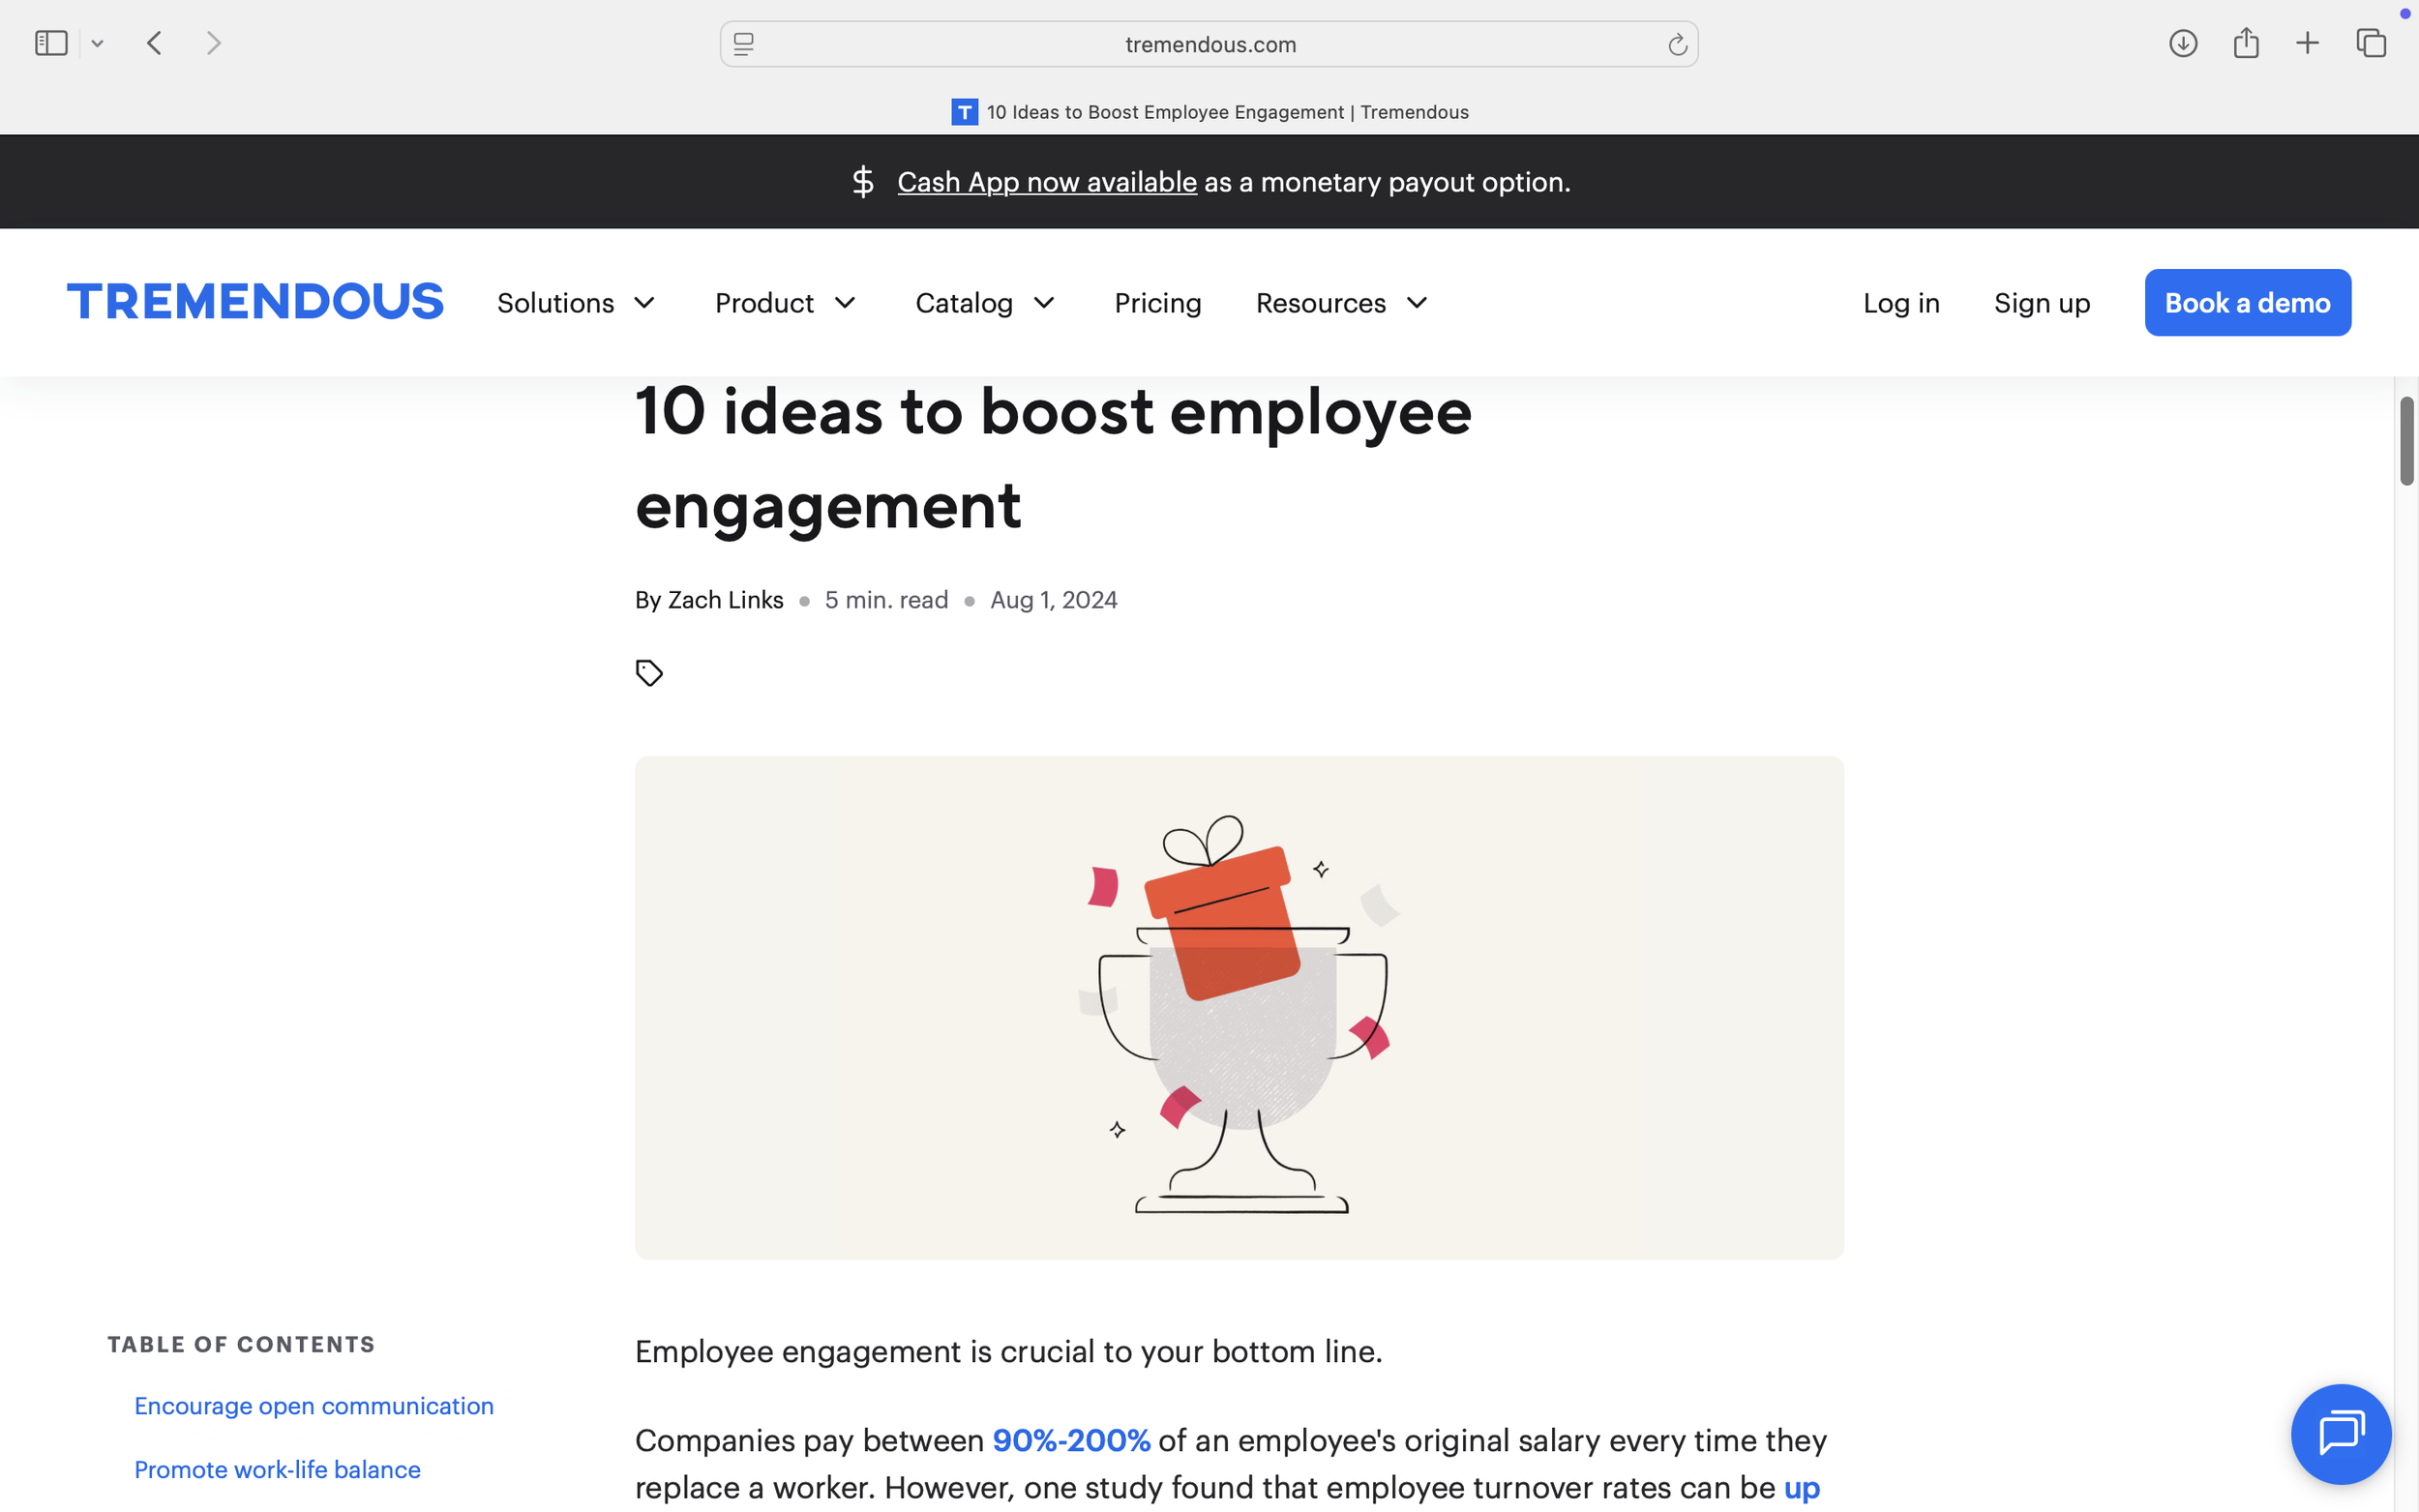Click the author name Zach Links

click(725, 600)
